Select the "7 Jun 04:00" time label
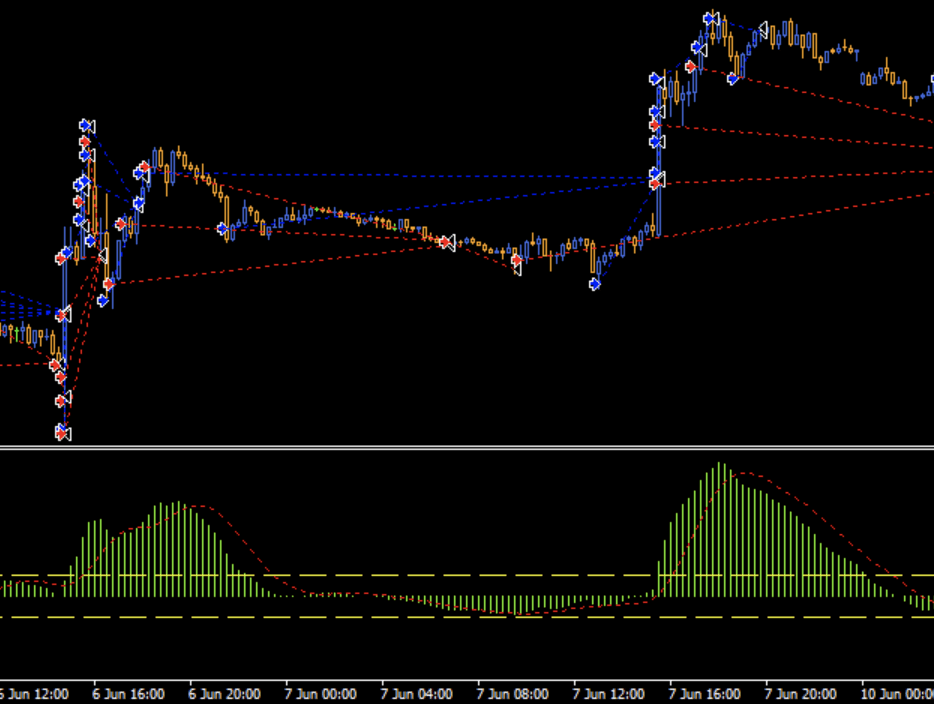Viewport: 934px width, 704px height. [418, 693]
